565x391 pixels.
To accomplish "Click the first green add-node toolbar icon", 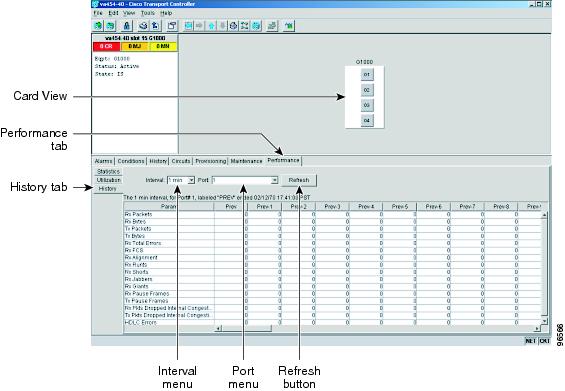I will click(98, 26).
